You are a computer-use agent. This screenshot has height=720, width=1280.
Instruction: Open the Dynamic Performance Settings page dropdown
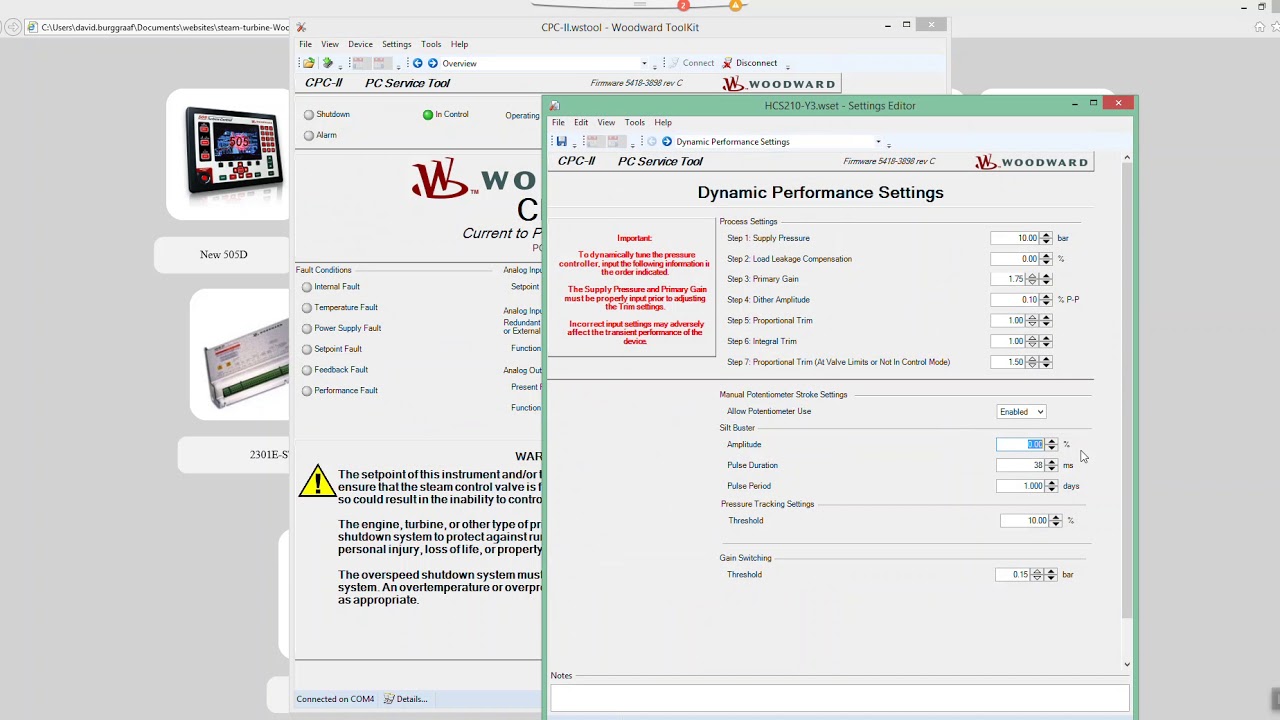pos(878,142)
